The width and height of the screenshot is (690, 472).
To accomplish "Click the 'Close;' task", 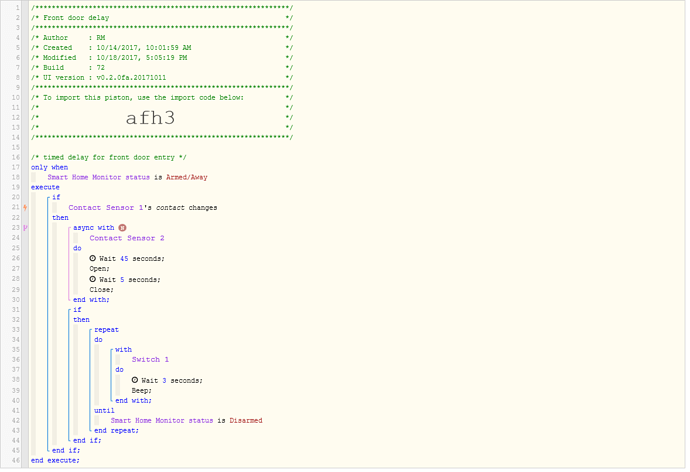I will coord(101,290).
